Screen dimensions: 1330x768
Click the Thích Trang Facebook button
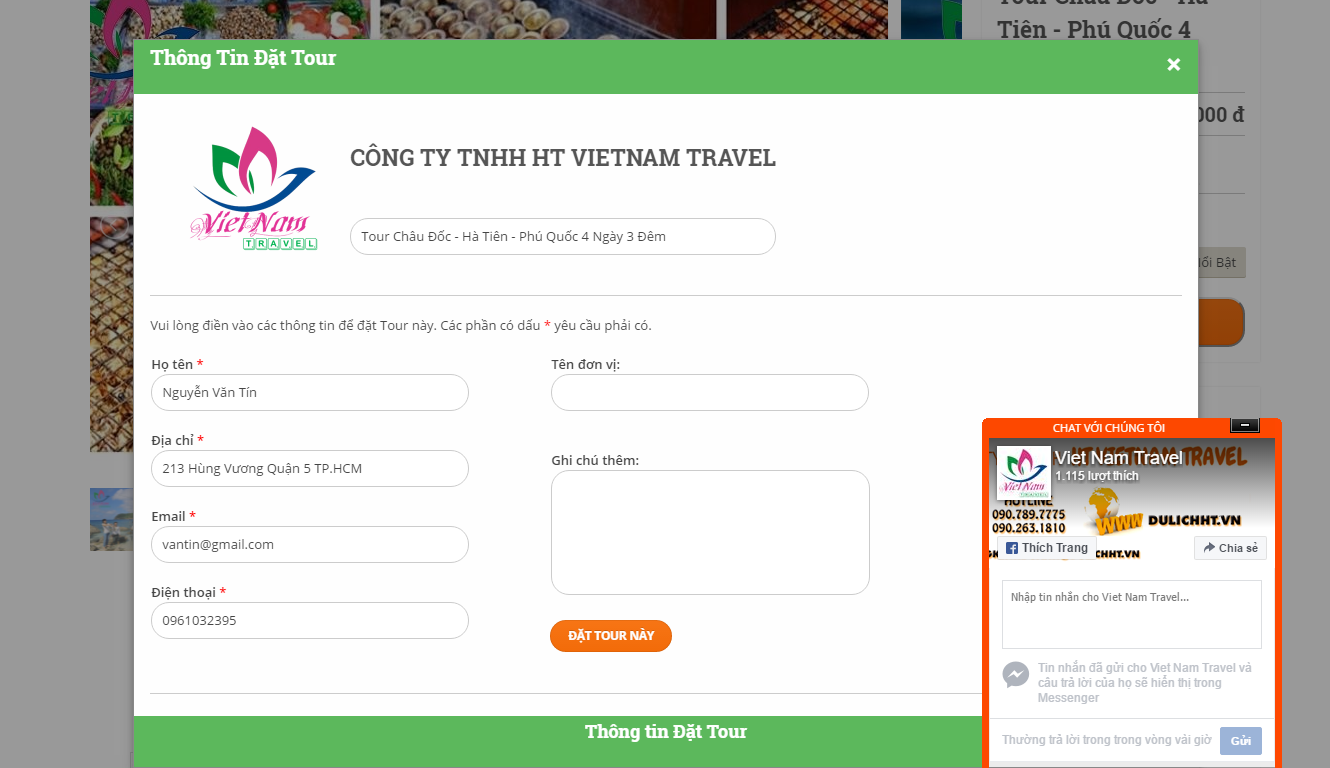coord(1046,548)
